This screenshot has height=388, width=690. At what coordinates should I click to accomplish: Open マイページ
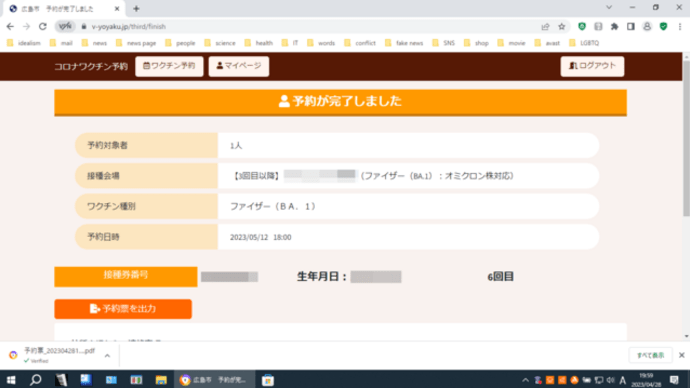pos(239,66)
